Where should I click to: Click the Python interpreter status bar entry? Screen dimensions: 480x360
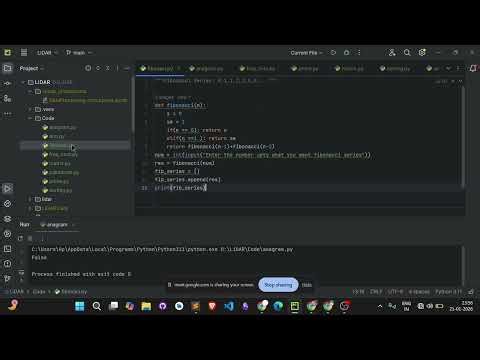click(x=448, y=292)
